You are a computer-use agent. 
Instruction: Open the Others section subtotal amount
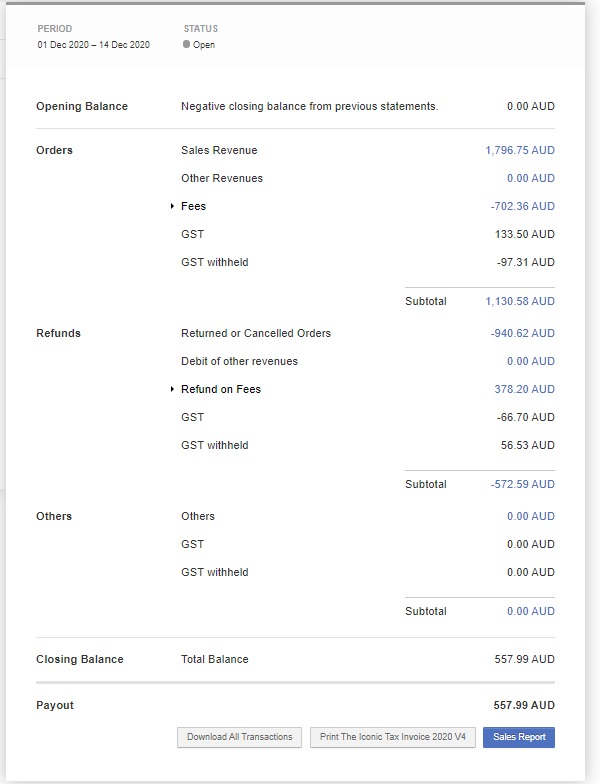[x=530, y=611]
